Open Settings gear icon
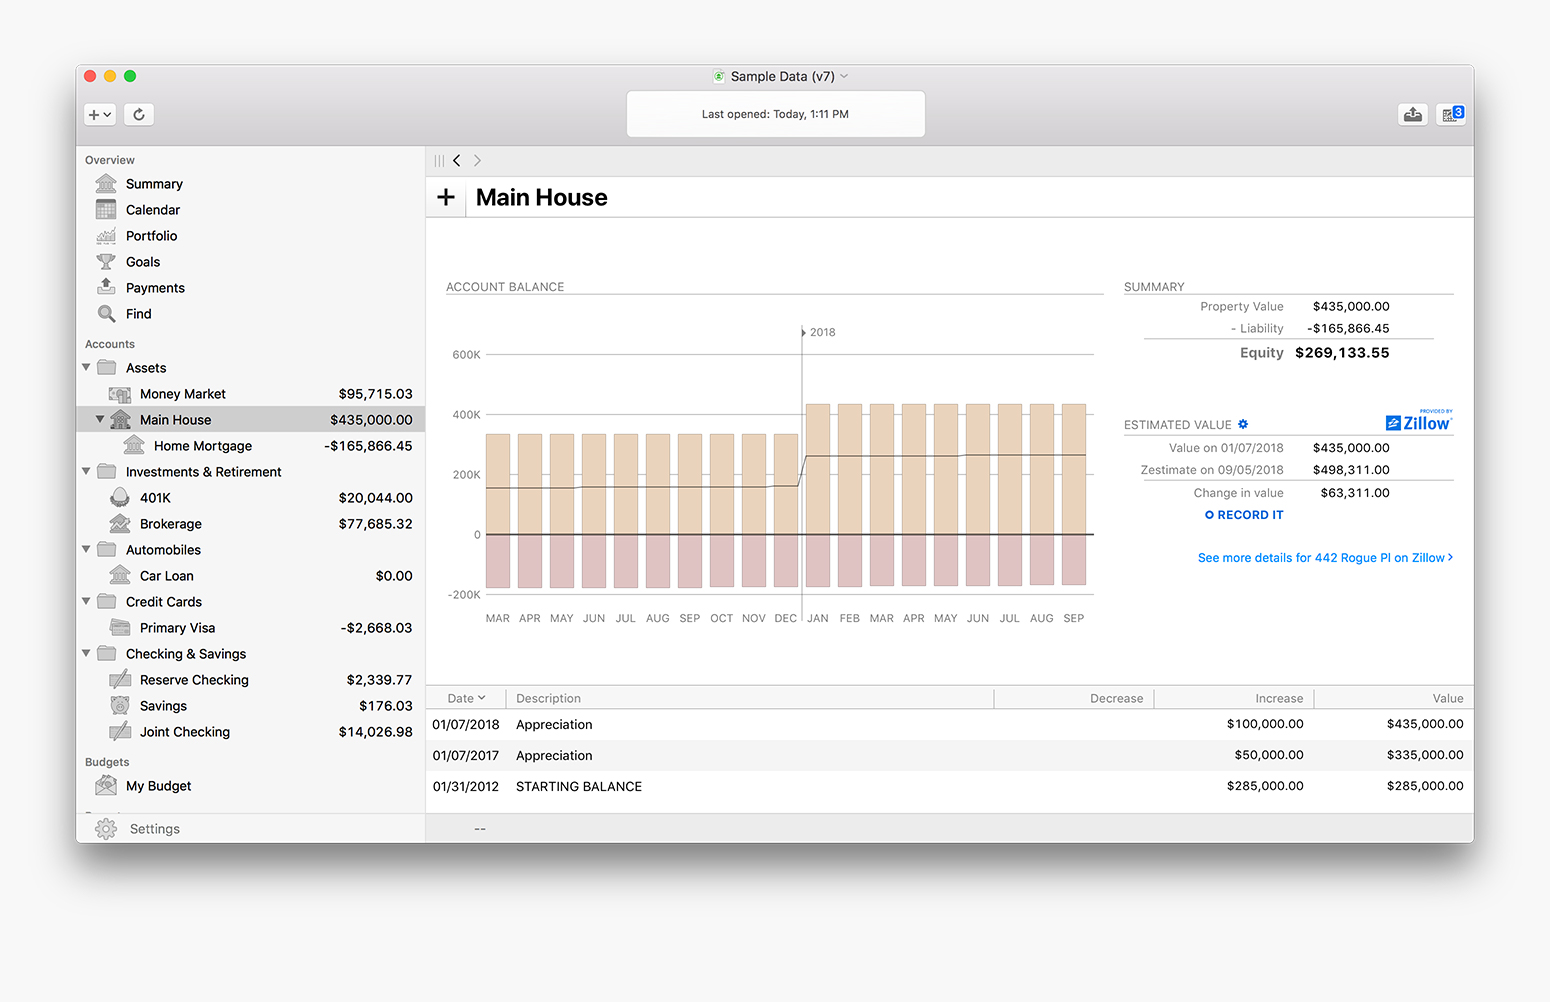This screenshot has height=1002, width=1550. (x=106, y=829)
